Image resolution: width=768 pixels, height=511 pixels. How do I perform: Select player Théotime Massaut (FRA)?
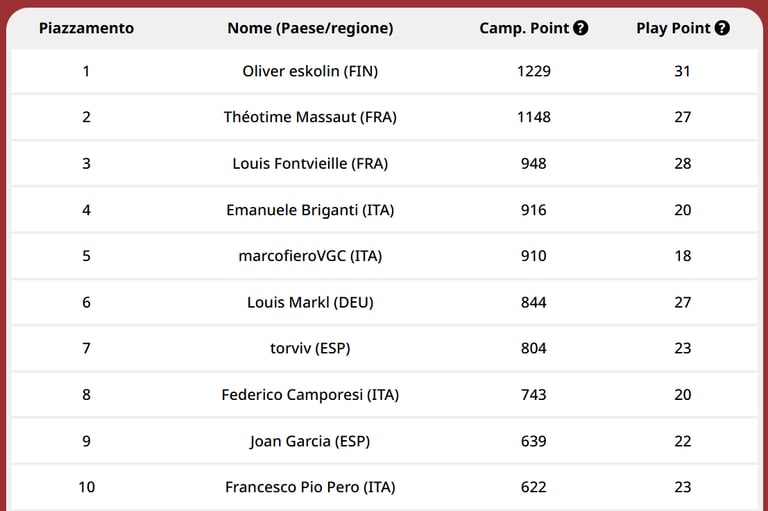pyautogui.click(x=310, y=117)
